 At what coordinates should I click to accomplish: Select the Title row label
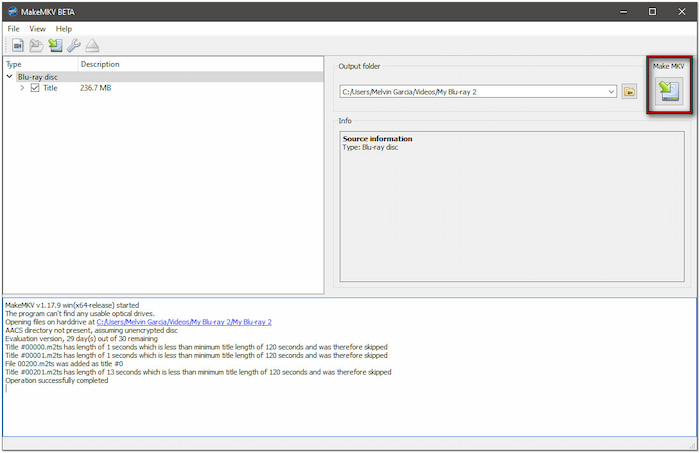tap(50, 88)
